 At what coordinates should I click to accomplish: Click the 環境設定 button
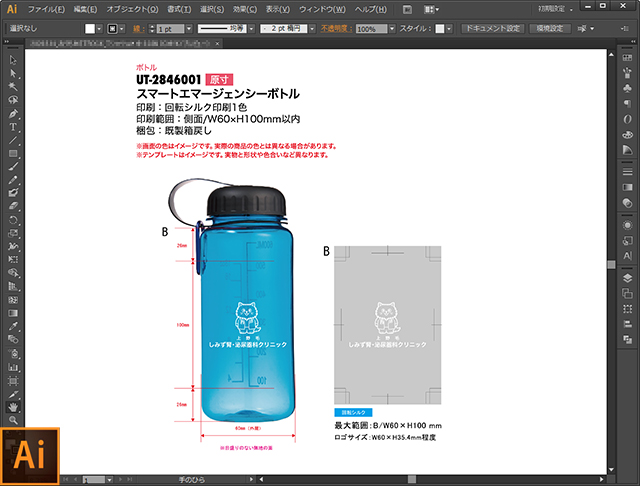tap(550, 29)
